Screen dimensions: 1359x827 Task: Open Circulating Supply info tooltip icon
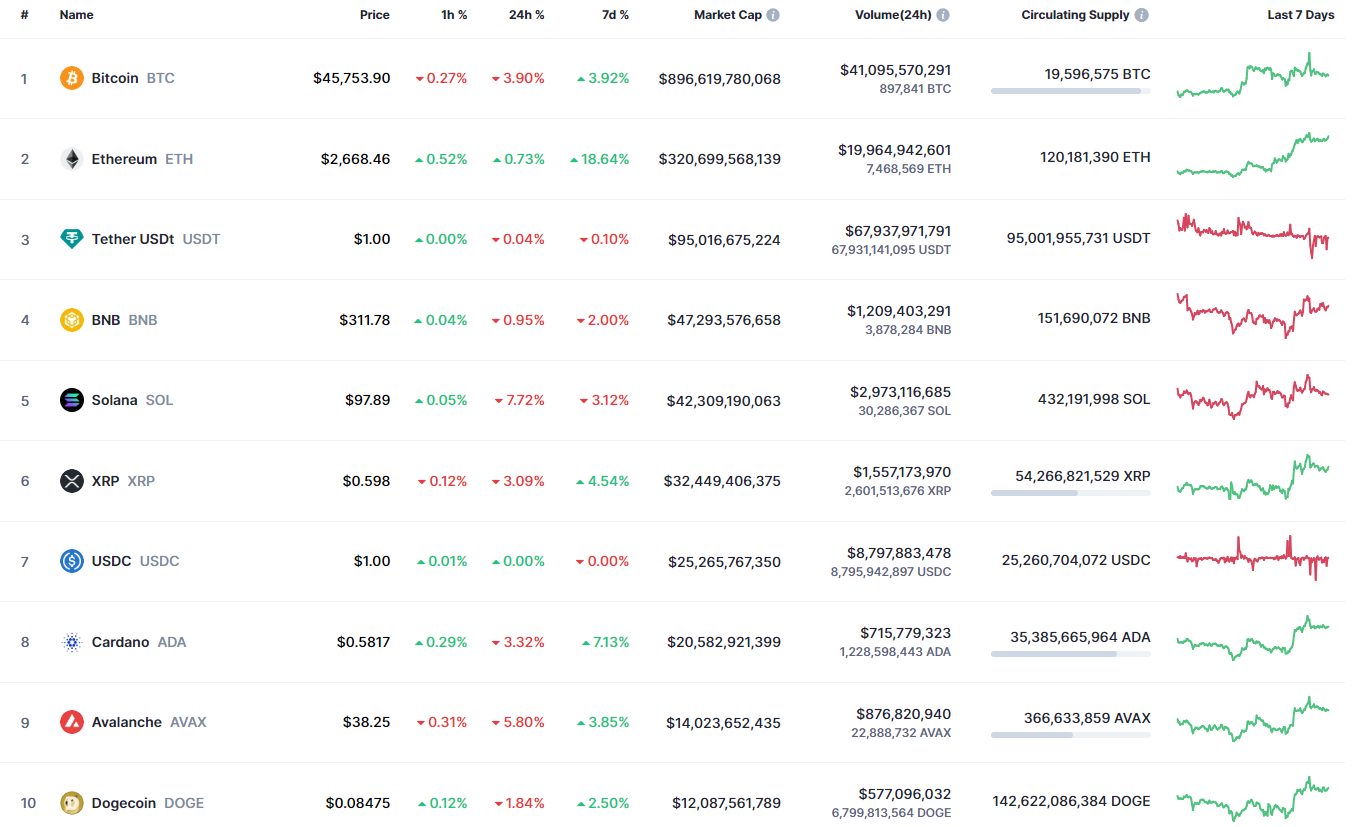click(x=1142, y=16)
